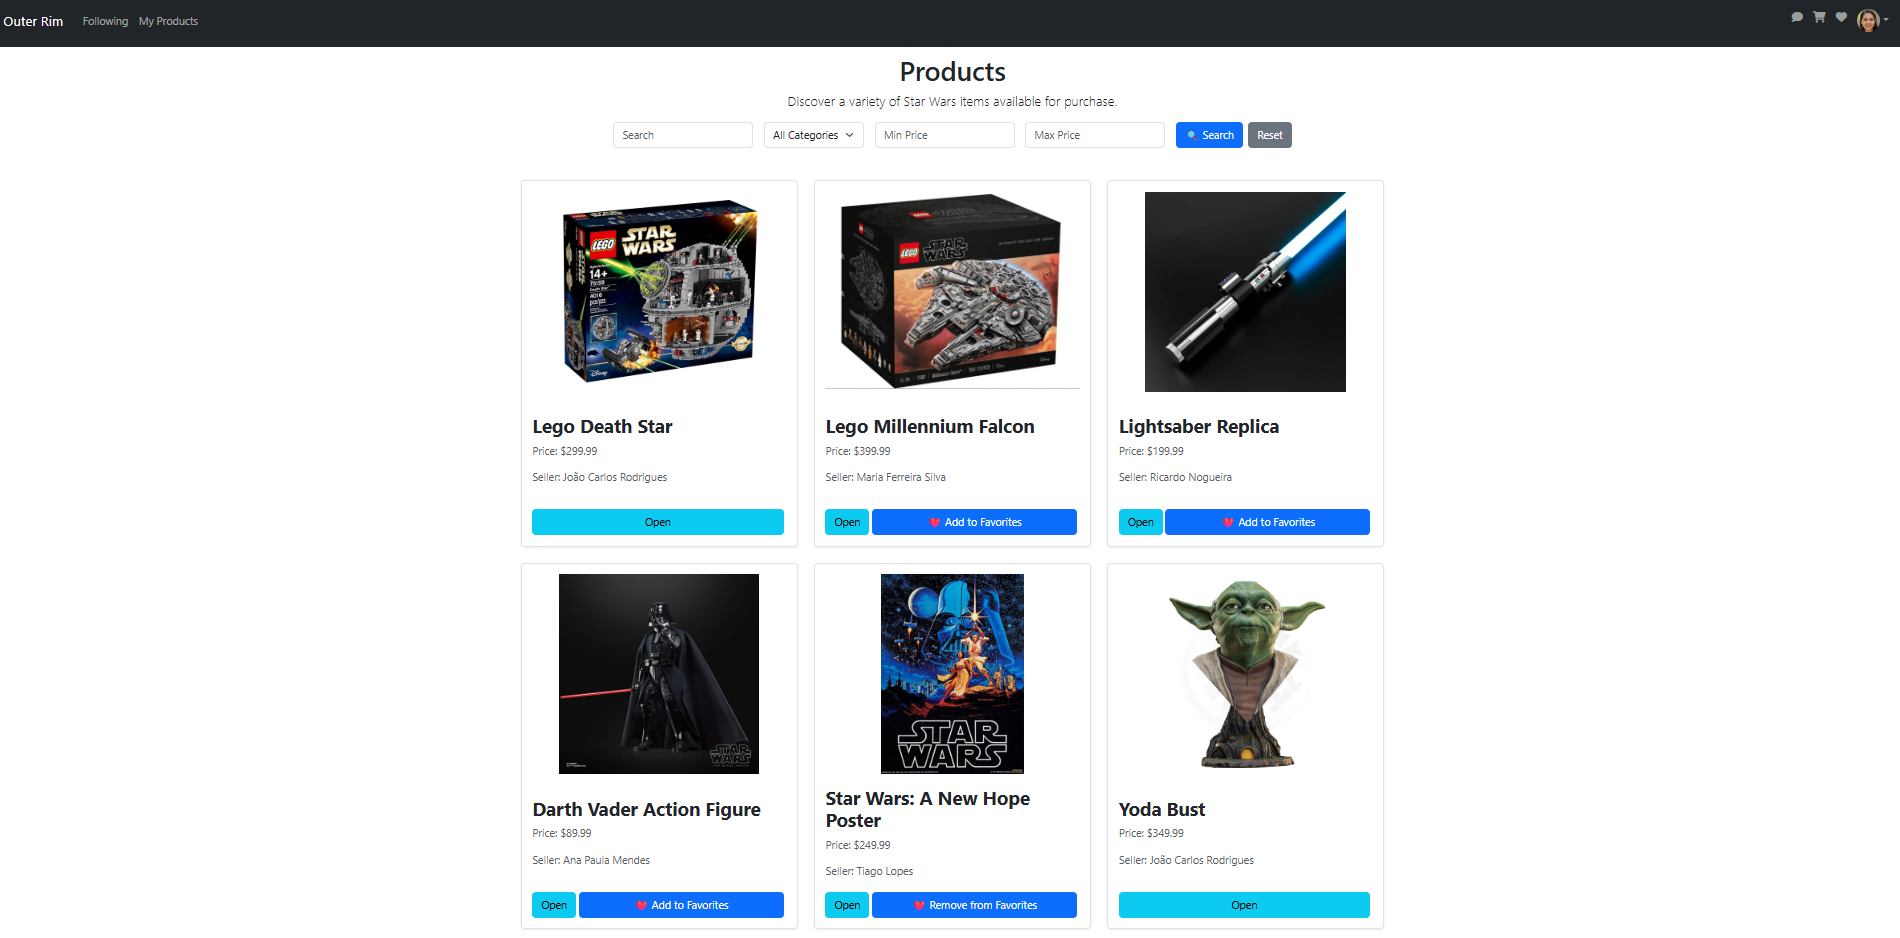The image size is (1900, 938).
Task: Reset the product filters
Action: 1270,135
